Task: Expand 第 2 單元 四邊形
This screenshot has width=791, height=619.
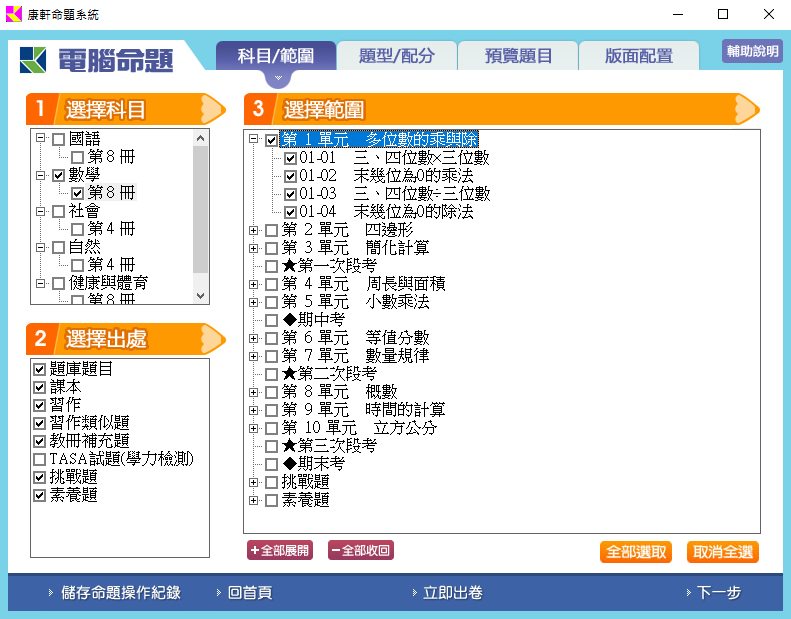Action: tap(254, 230)
